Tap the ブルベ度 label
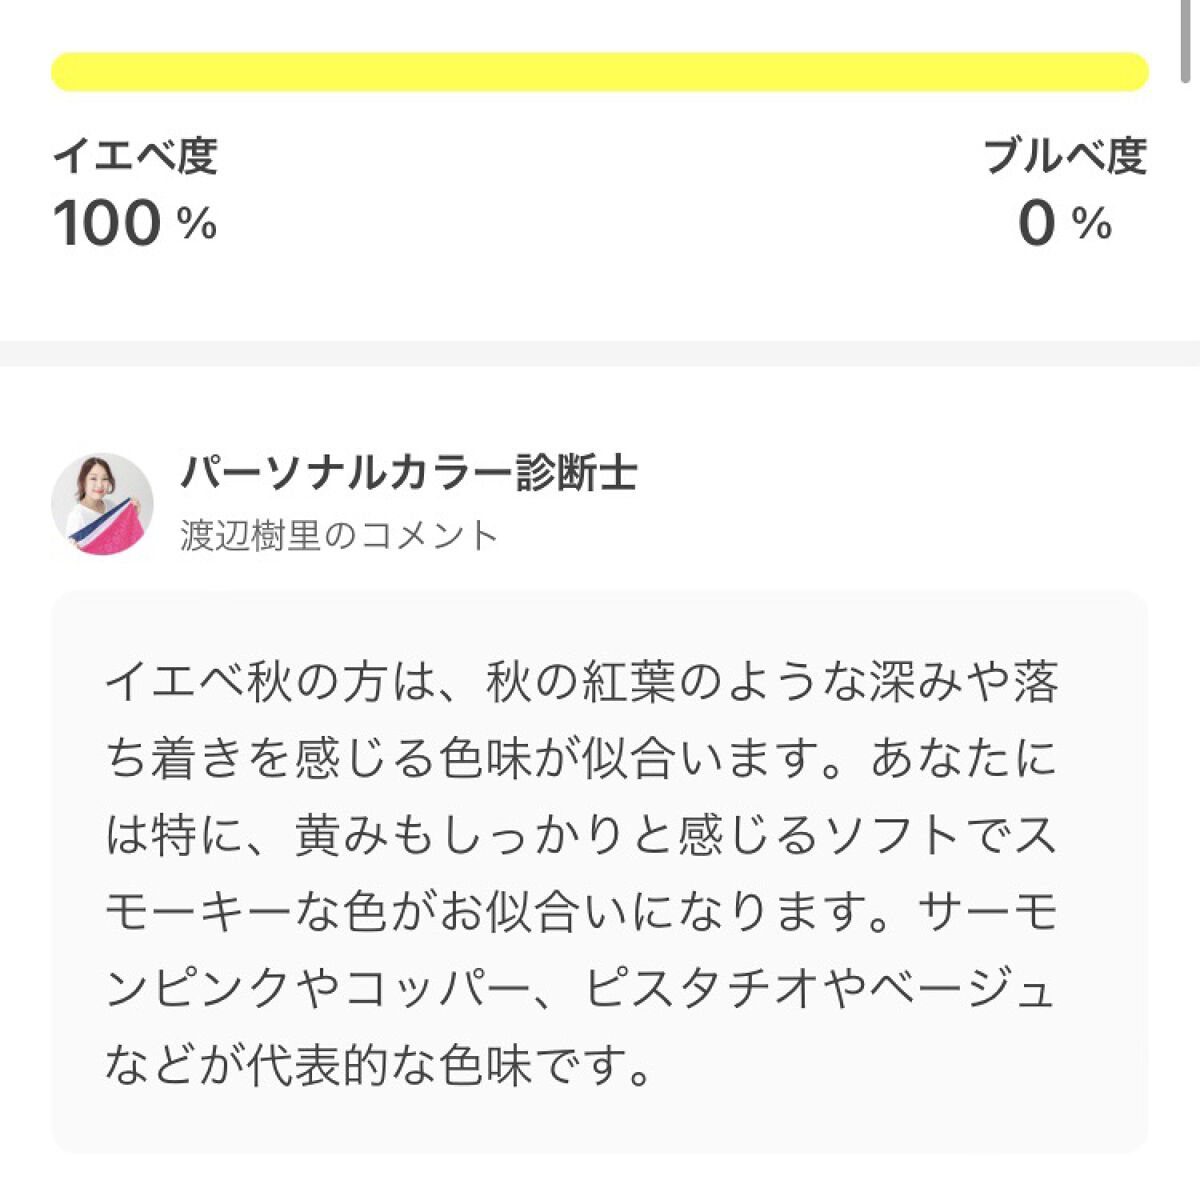Viewport: 1200px width, 1200px height. [1064, 156]
